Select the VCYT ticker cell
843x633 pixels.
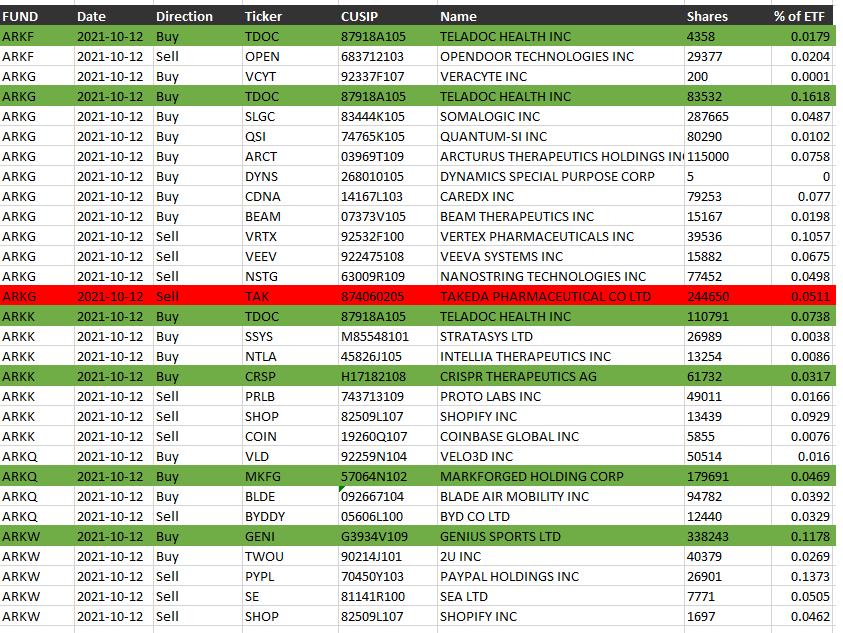(x=288, y=76)
